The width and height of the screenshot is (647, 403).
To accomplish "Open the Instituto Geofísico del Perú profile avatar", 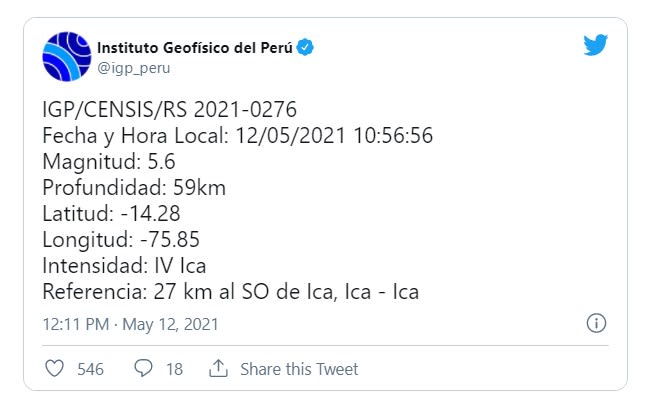I will pos(67,57).
